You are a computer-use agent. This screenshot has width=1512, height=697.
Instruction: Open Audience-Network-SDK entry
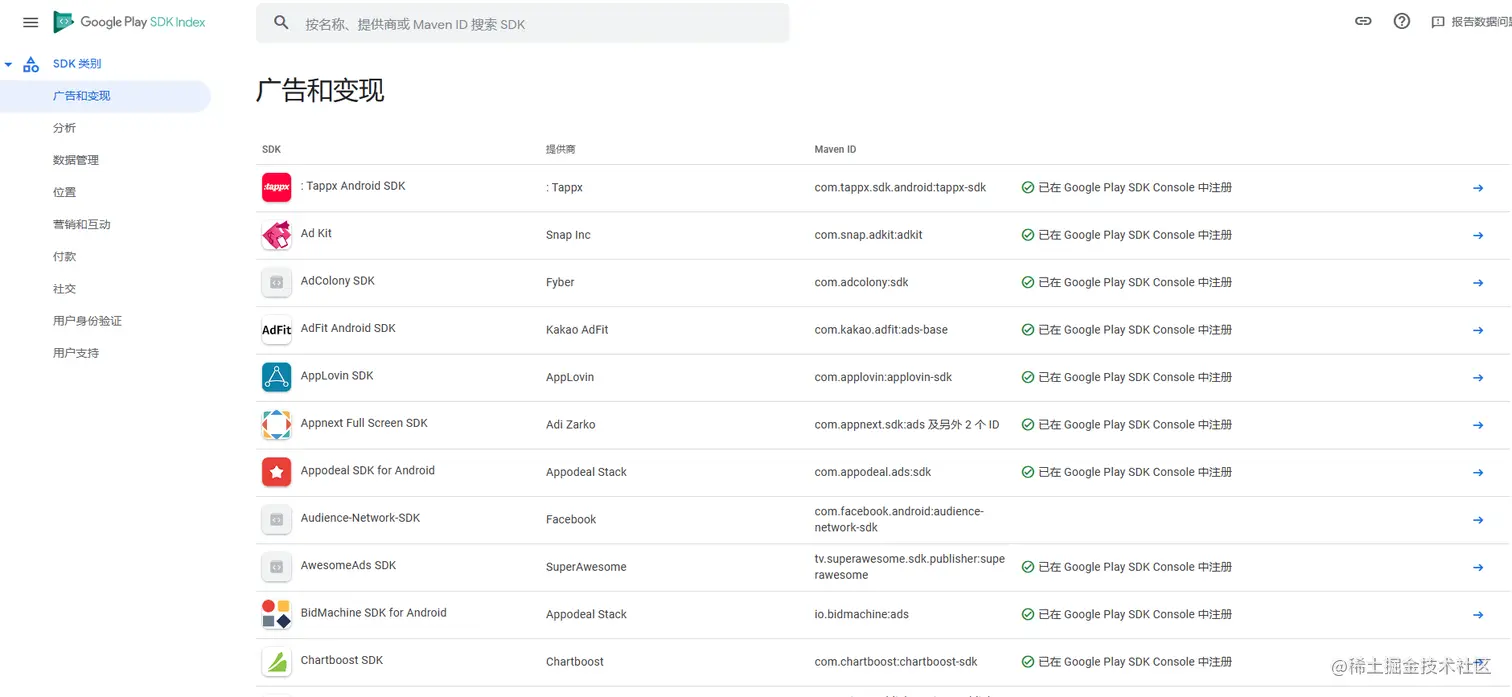[360, 518]
